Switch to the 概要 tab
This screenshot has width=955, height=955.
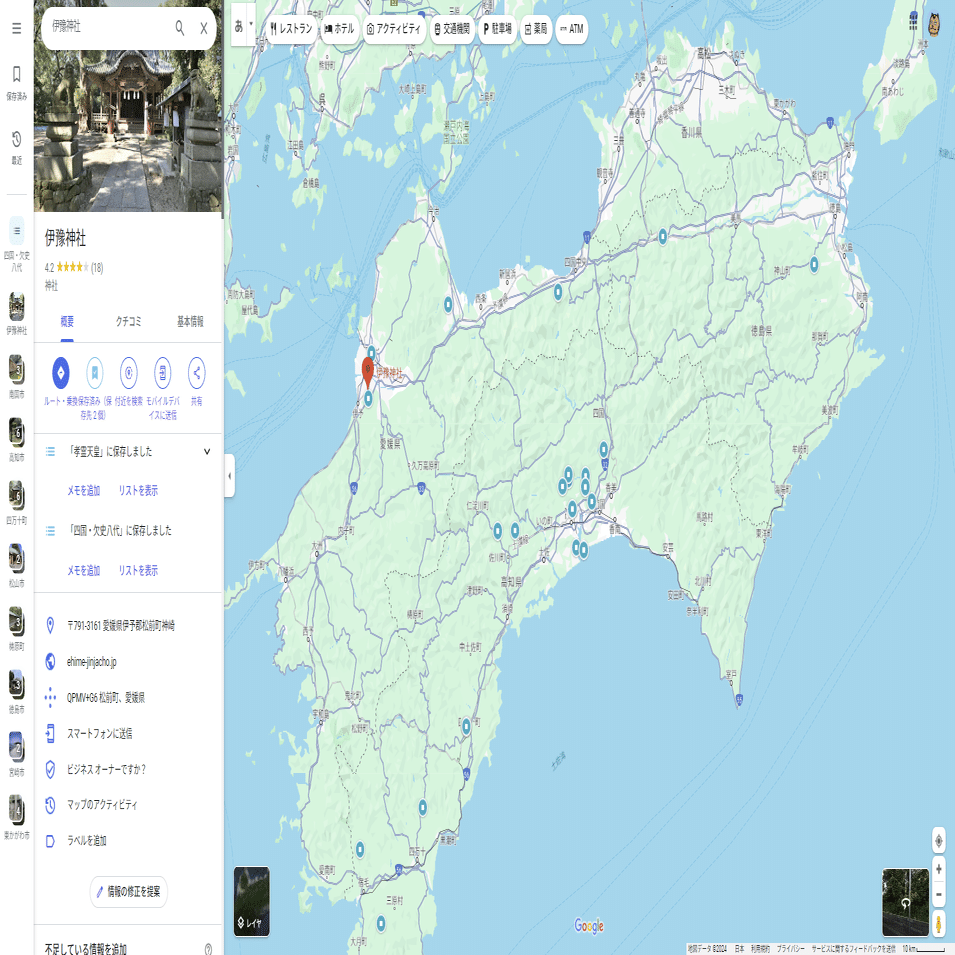point(67,322)
